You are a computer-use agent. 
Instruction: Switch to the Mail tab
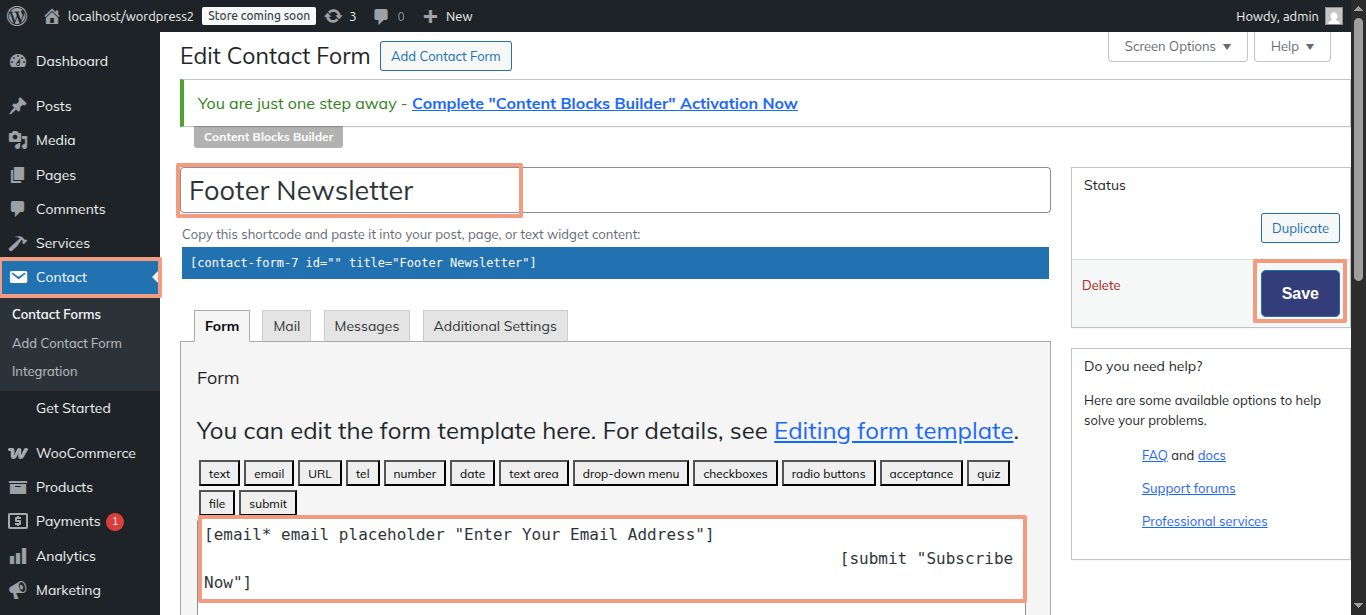coord(287,326)
